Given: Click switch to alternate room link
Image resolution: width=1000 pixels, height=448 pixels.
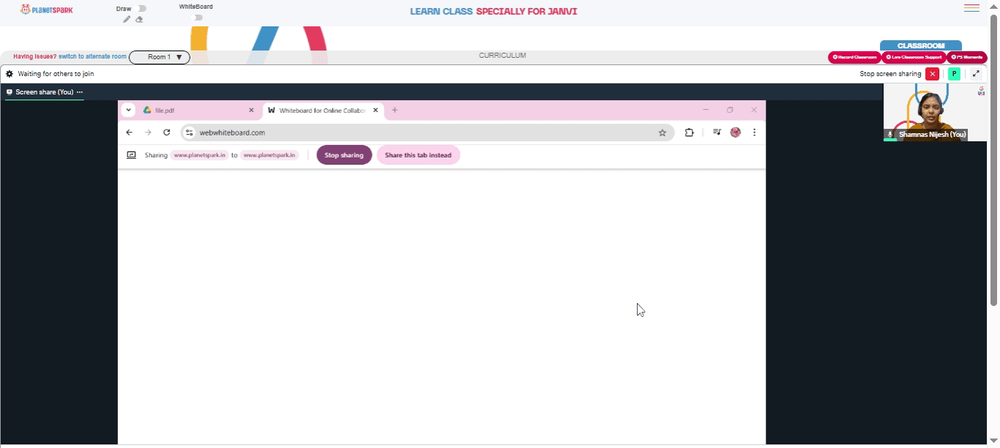Looking at the screenshot, I should [92, 57].
